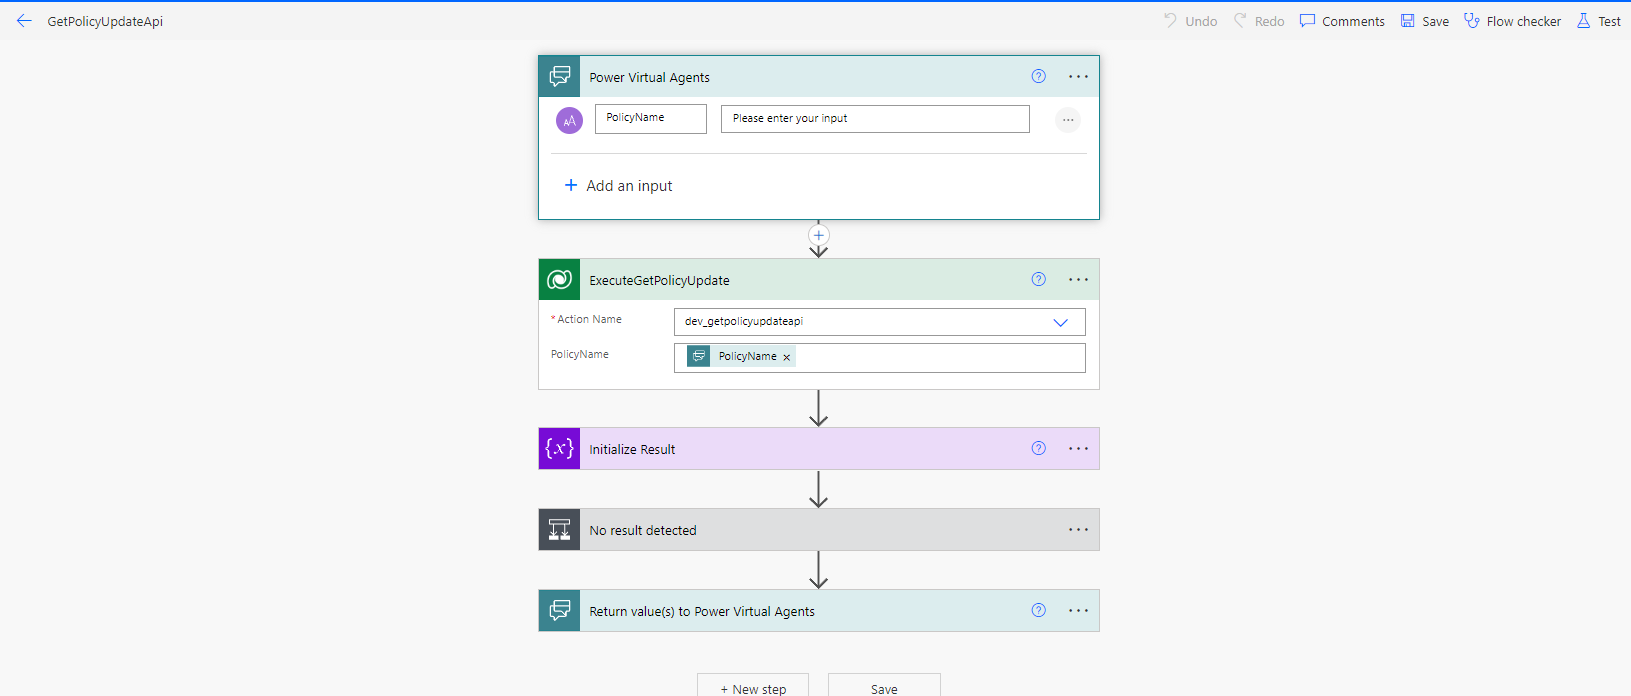Expand the Initialize Result step
The height and width of the screenshot is (696, 1631).
pos(819,449)
